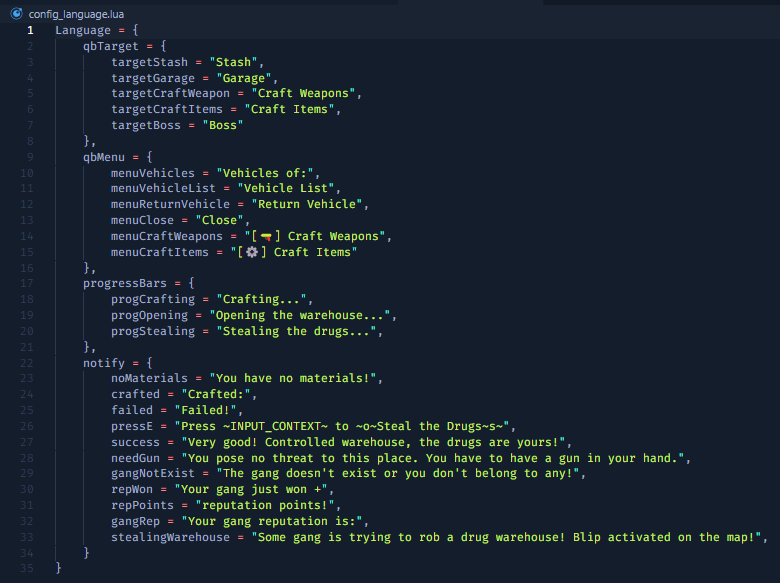The height and width of the screenshot is (583, 780).
Task: Place cursor on the menuClose key
Action: tap(142, 220)
